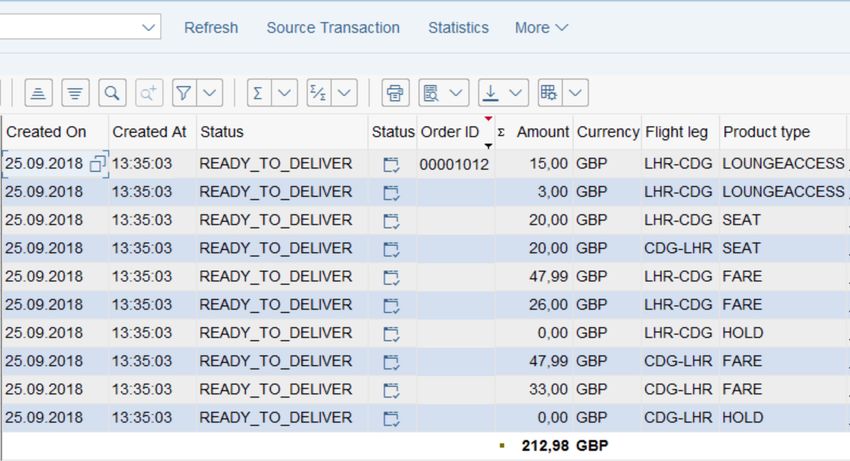Open the combo box at top left
This screenshot has height=461, width=850.
click(x=80, y=27)
